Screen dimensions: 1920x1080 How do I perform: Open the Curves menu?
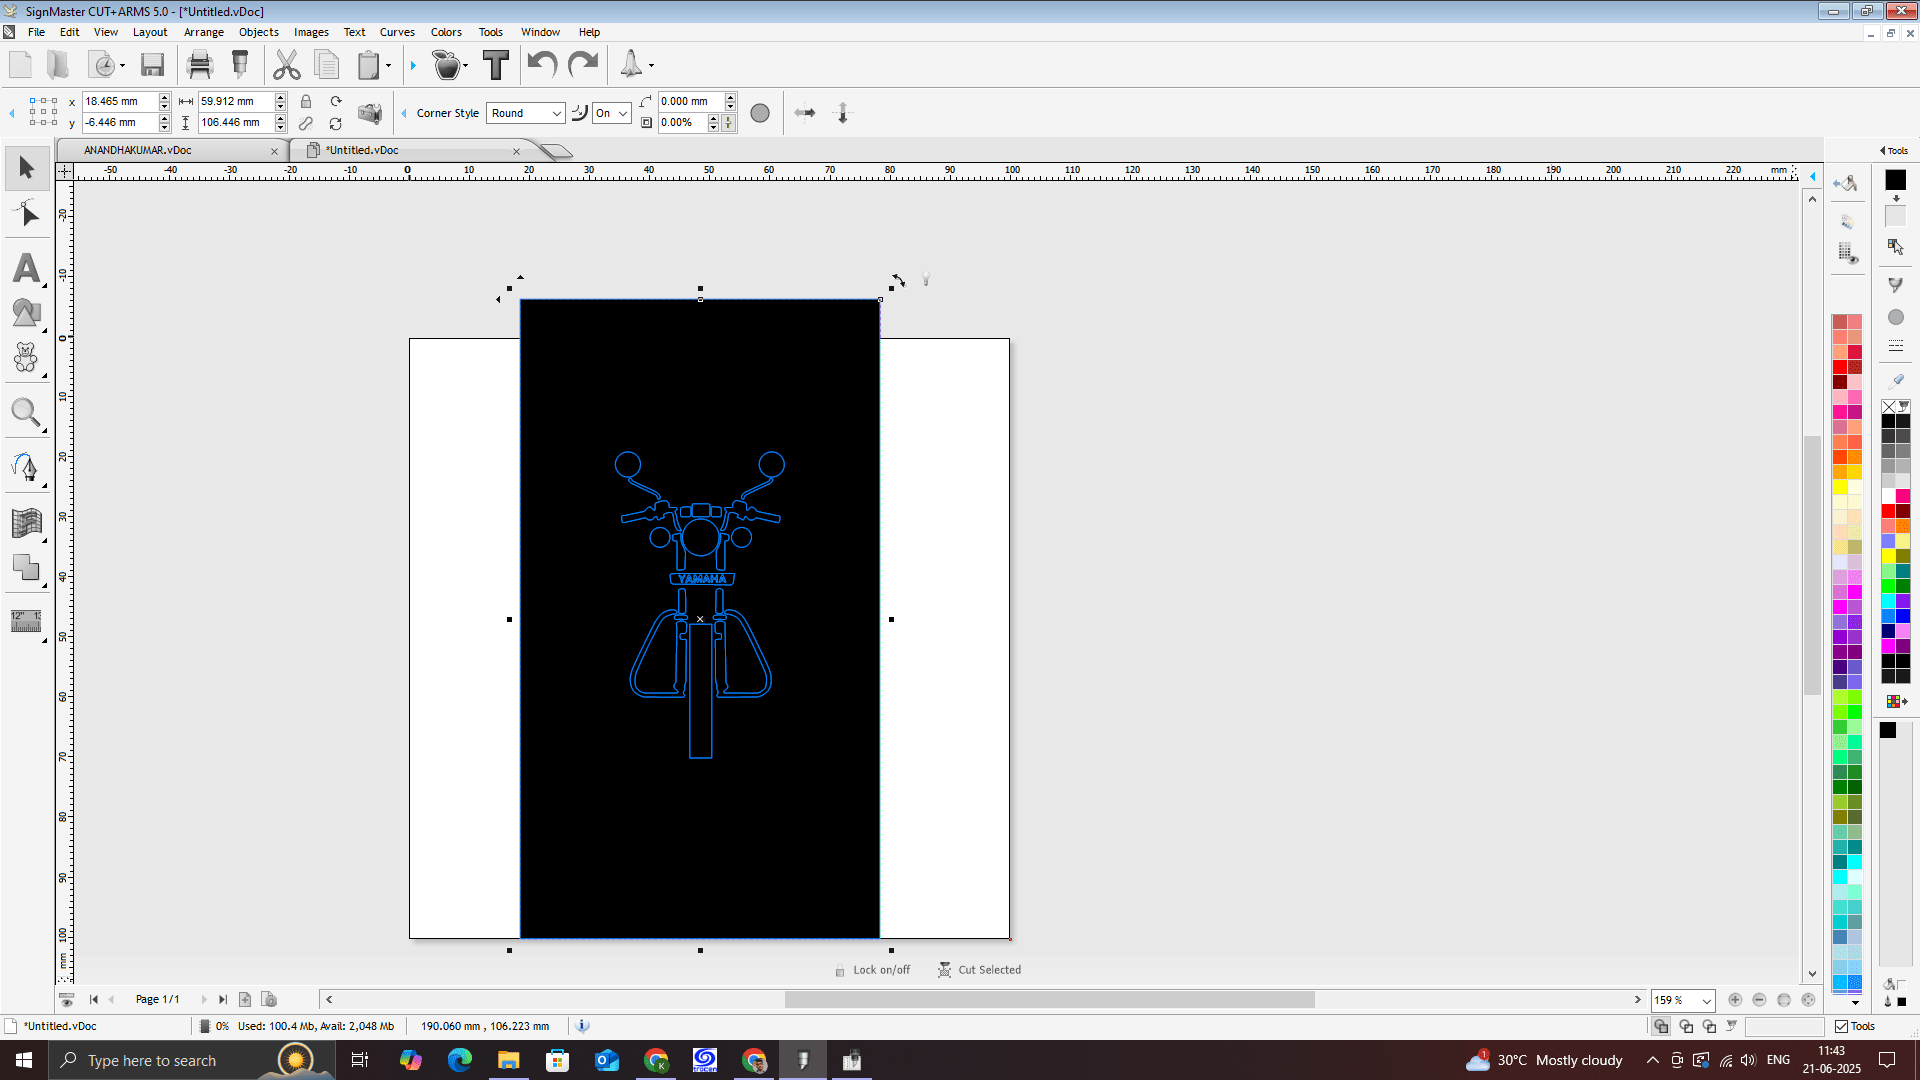[x=397, y=32]
